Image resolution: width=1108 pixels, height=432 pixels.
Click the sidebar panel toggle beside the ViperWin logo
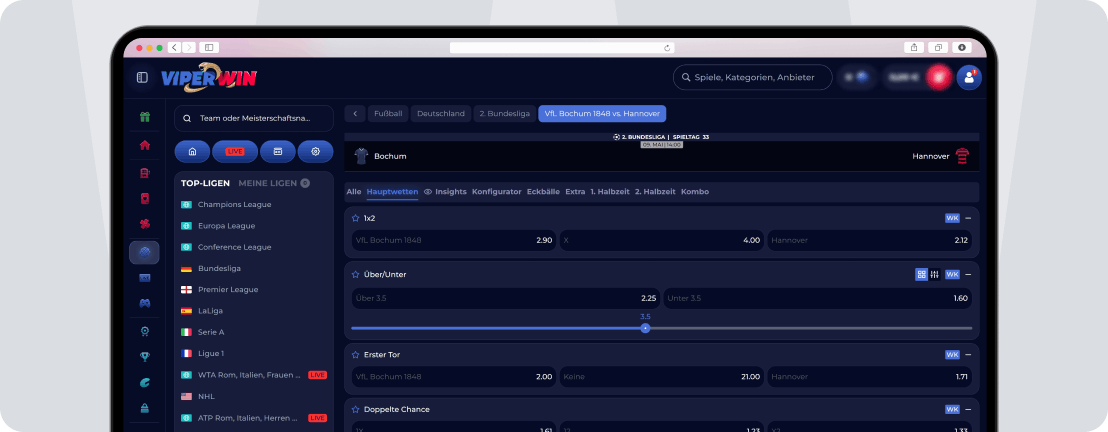pyautogui.click(x=142, y=78)
